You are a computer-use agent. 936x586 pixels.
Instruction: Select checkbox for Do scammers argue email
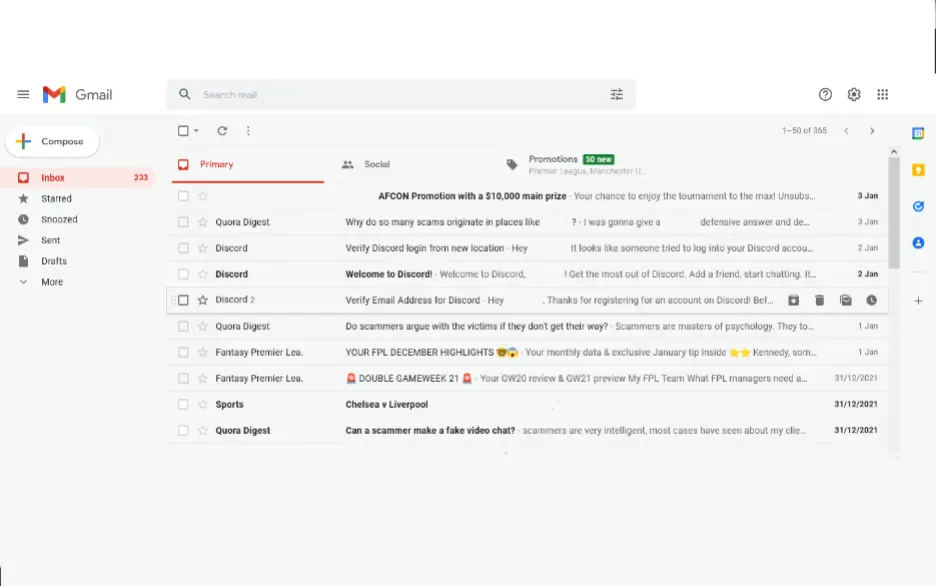183,326
